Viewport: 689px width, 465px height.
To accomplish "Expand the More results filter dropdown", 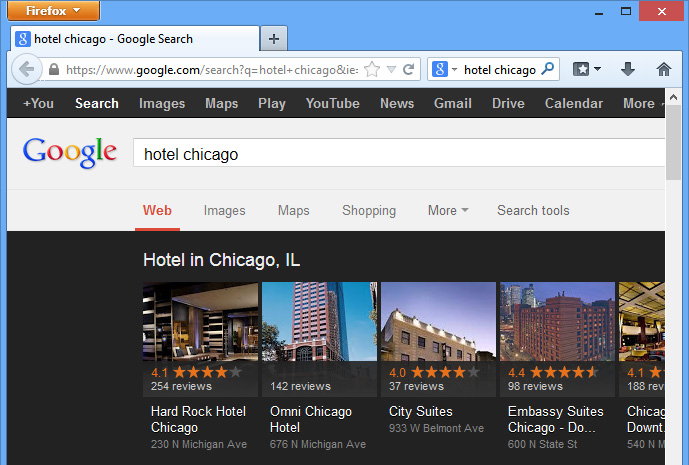I will pos(448,211).
